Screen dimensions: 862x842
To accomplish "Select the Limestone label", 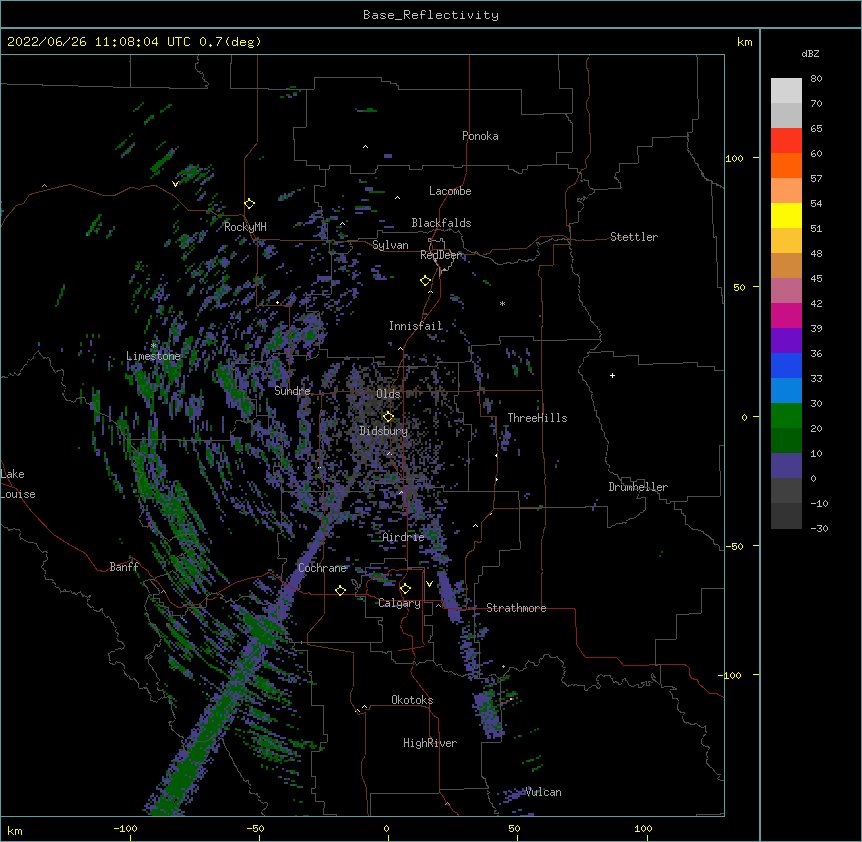I will coord(153,356).
